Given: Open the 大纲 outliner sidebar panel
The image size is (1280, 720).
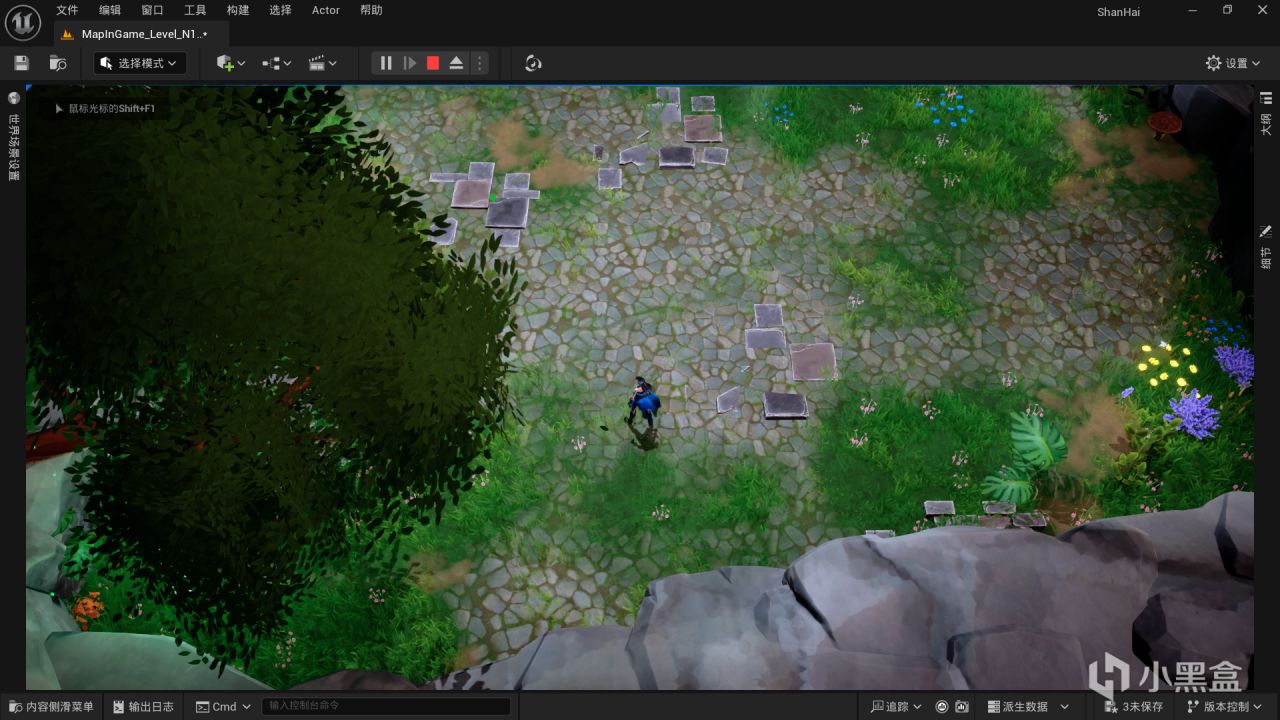Looking at the screenshot, I should click(x=1266, y=114).
